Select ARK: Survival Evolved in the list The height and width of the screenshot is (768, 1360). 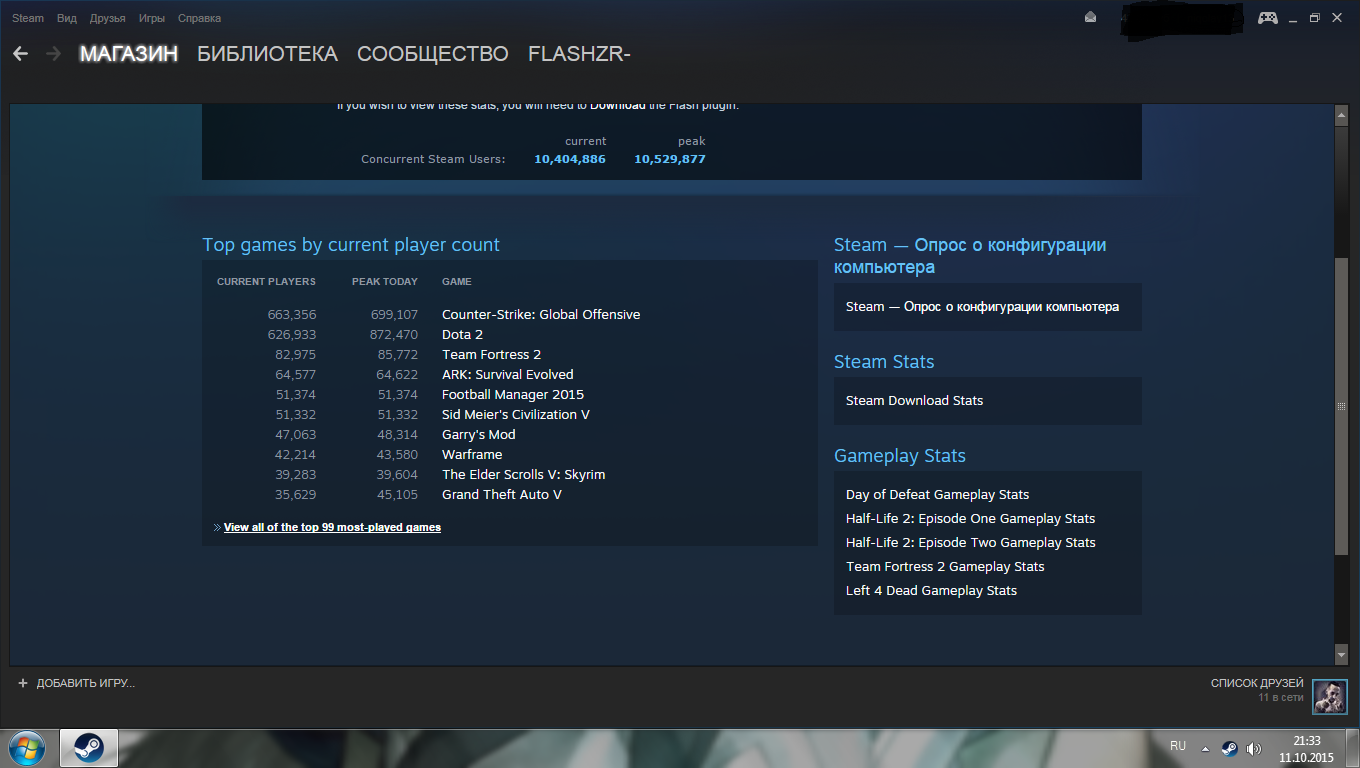508,375
